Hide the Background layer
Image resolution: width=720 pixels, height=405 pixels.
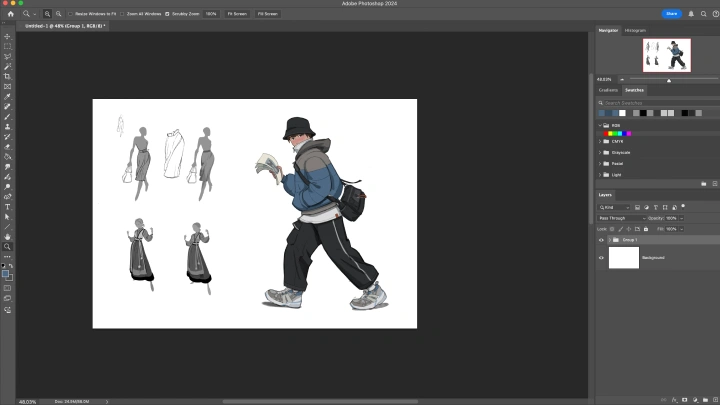[601, 258]
